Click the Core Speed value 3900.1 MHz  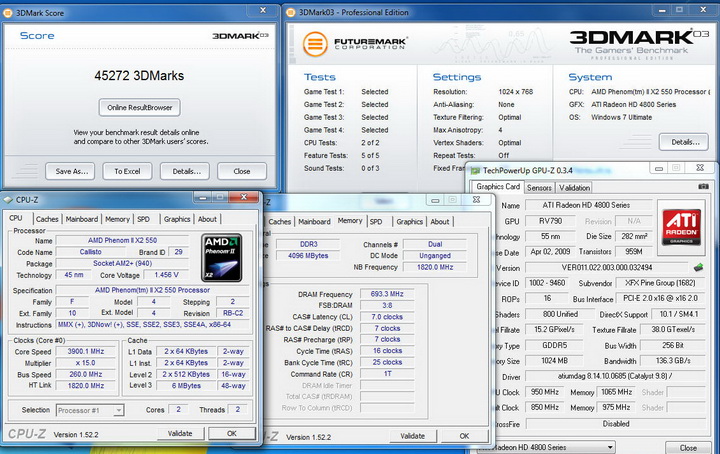pos(86,351)
